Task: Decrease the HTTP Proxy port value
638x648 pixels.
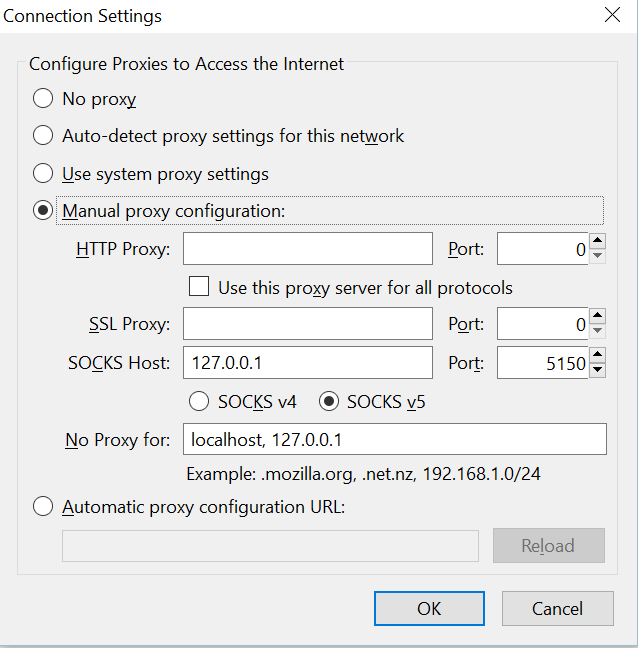Action: tap(598, 256)
